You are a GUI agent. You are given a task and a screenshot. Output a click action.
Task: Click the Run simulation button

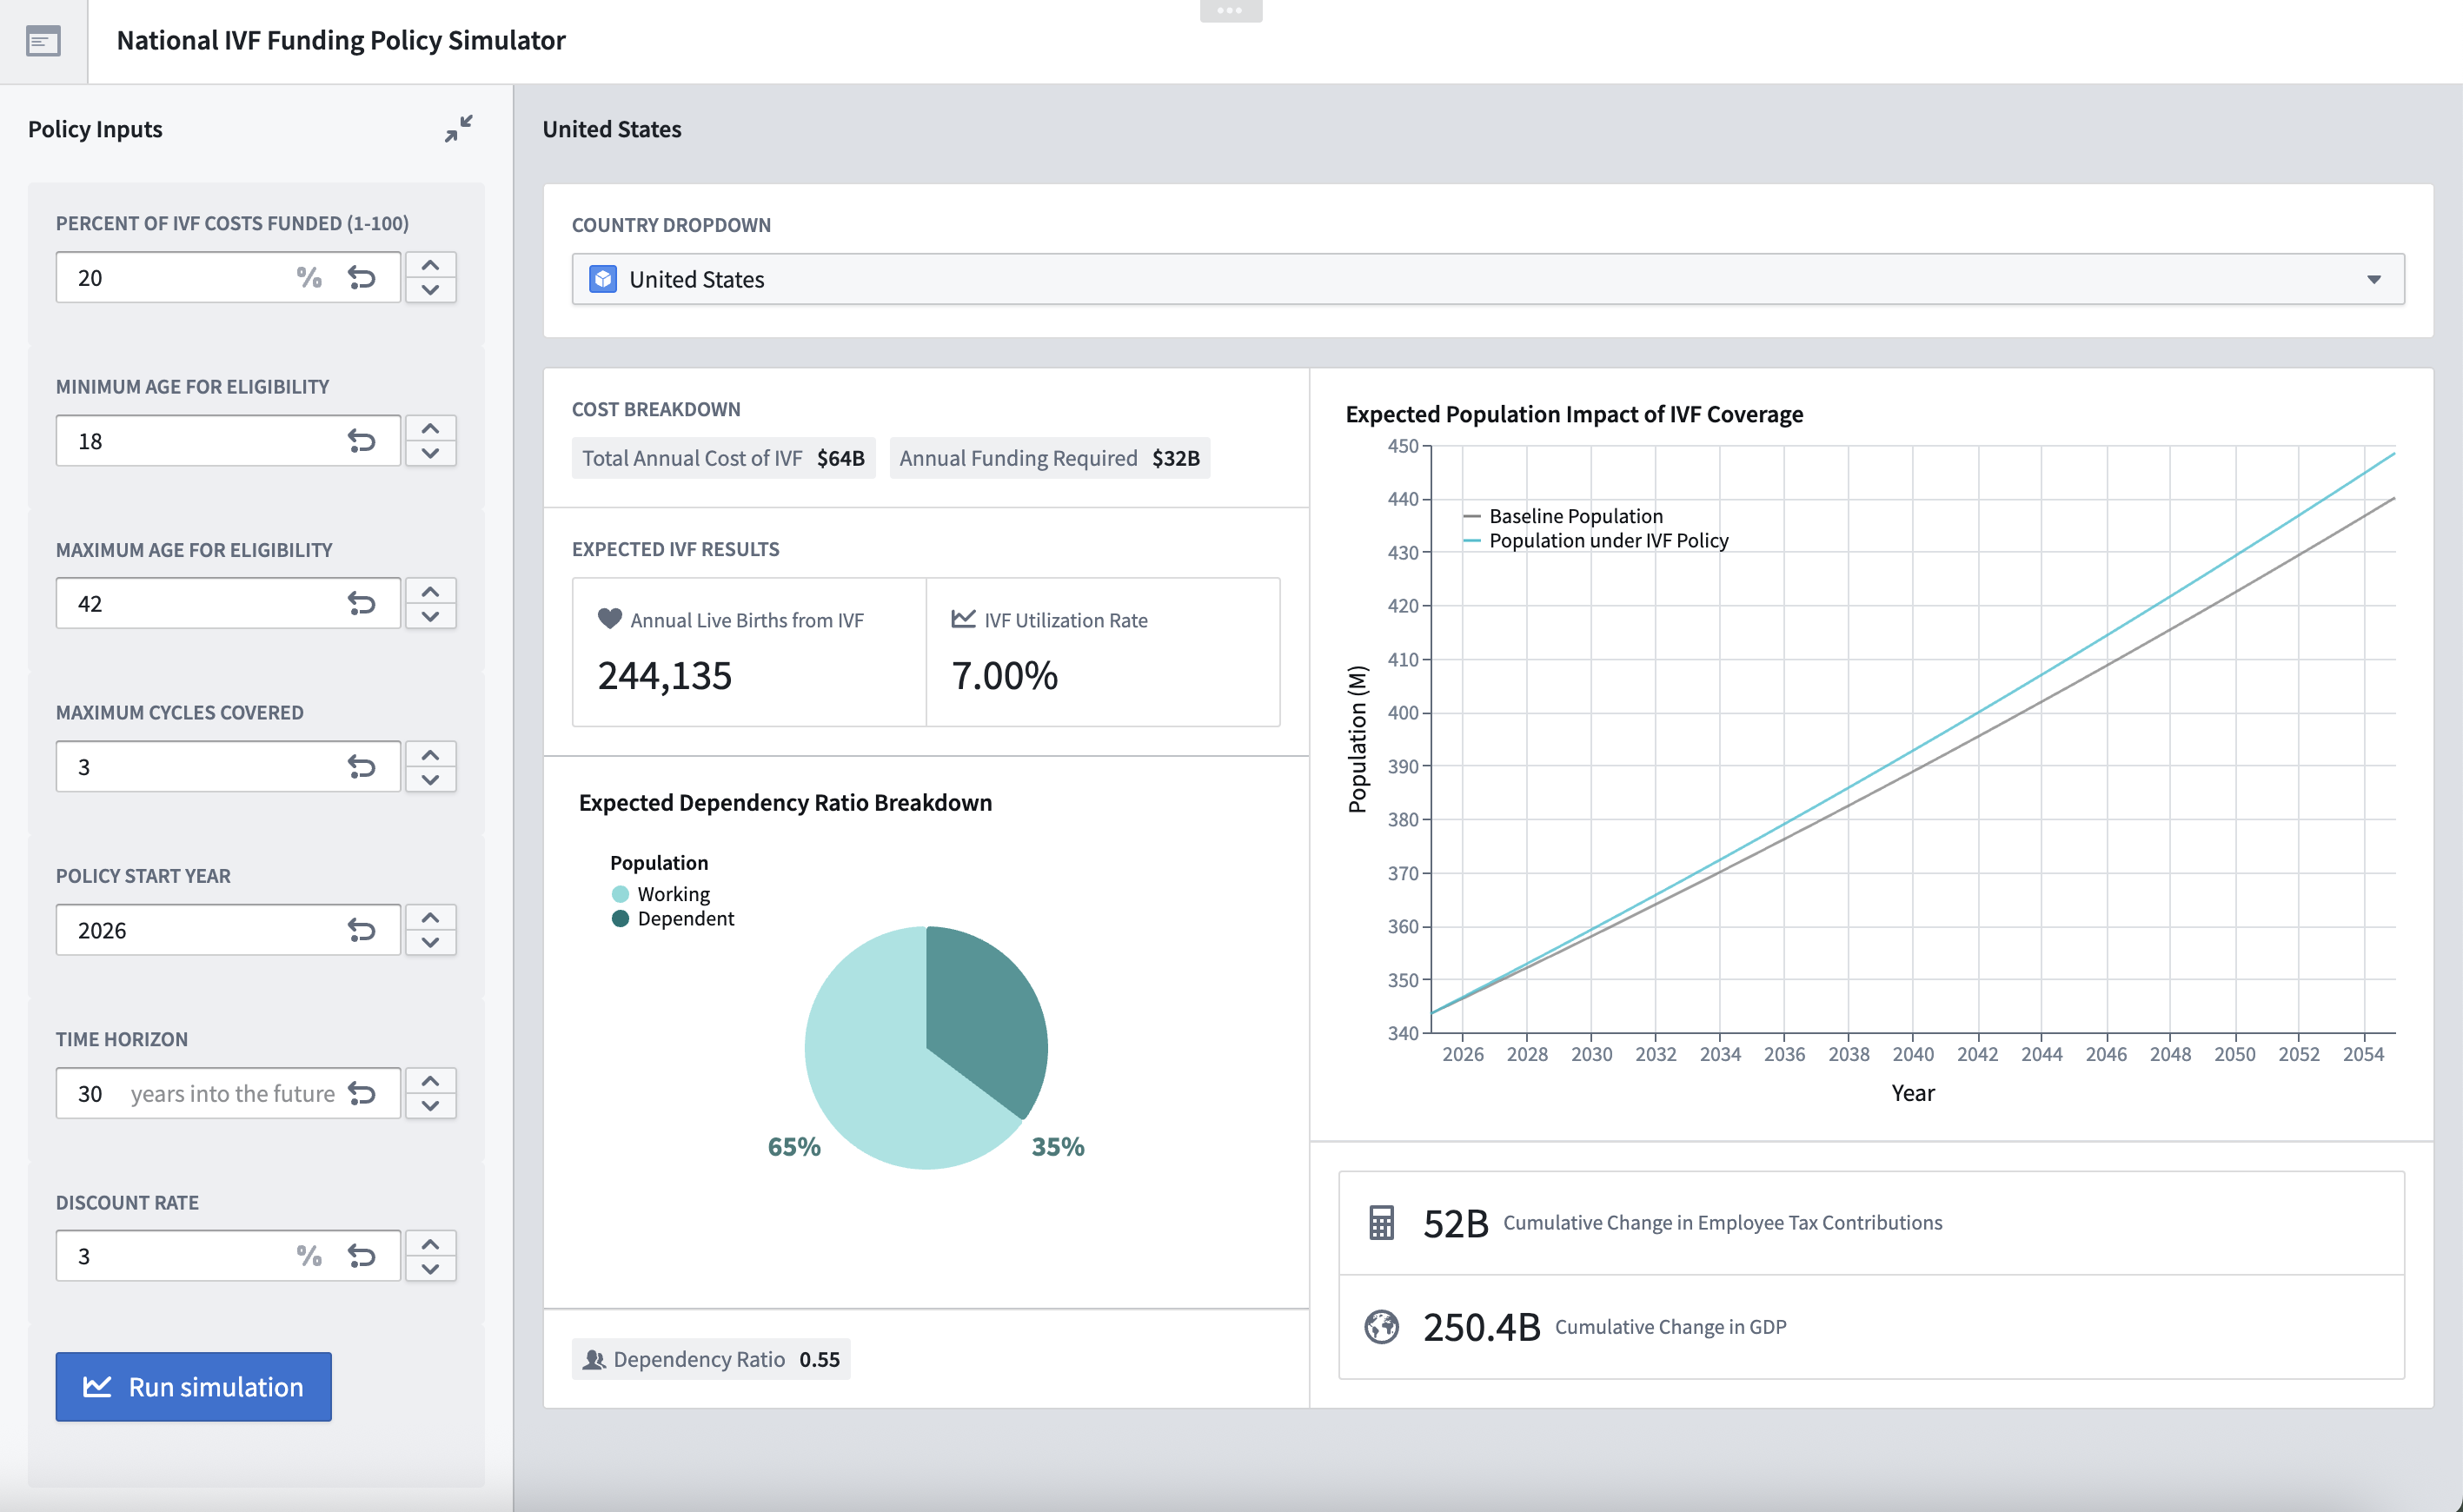194,1387
